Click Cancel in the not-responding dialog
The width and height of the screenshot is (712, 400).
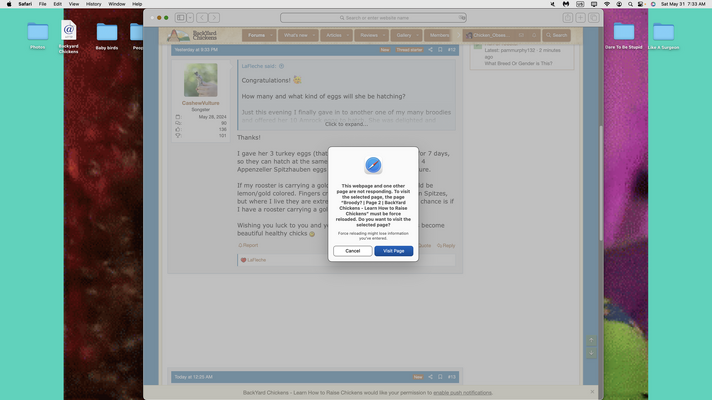(x=352, y=251)
